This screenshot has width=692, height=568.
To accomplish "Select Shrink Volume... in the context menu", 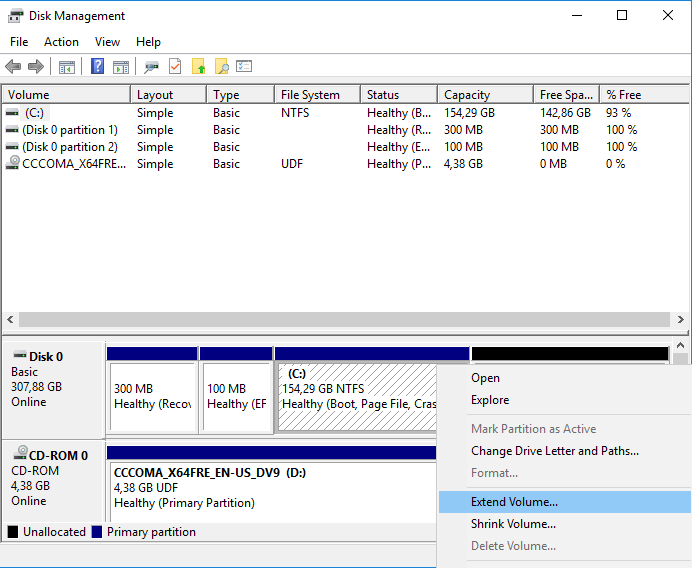I will coord(513,524).
